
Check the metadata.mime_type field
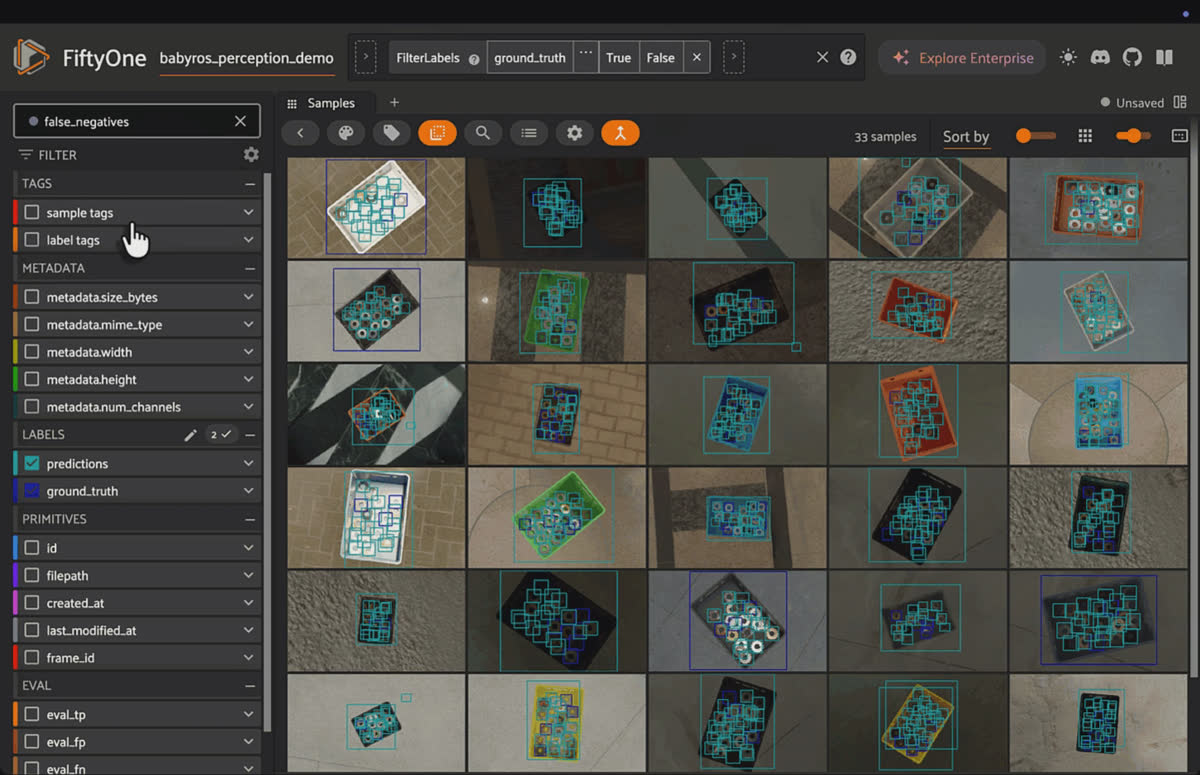(32, 325)
